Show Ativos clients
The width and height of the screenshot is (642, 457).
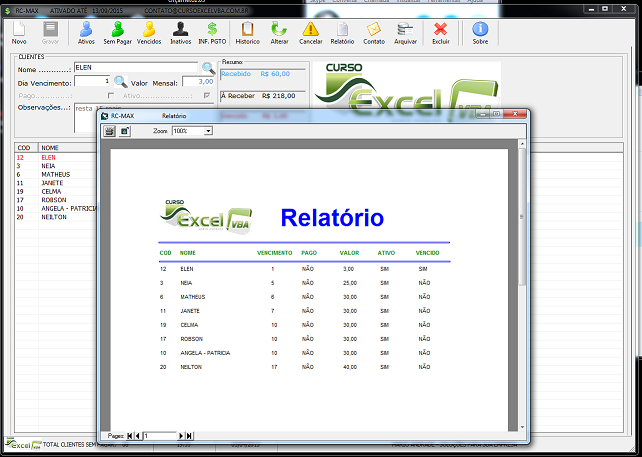86,33
